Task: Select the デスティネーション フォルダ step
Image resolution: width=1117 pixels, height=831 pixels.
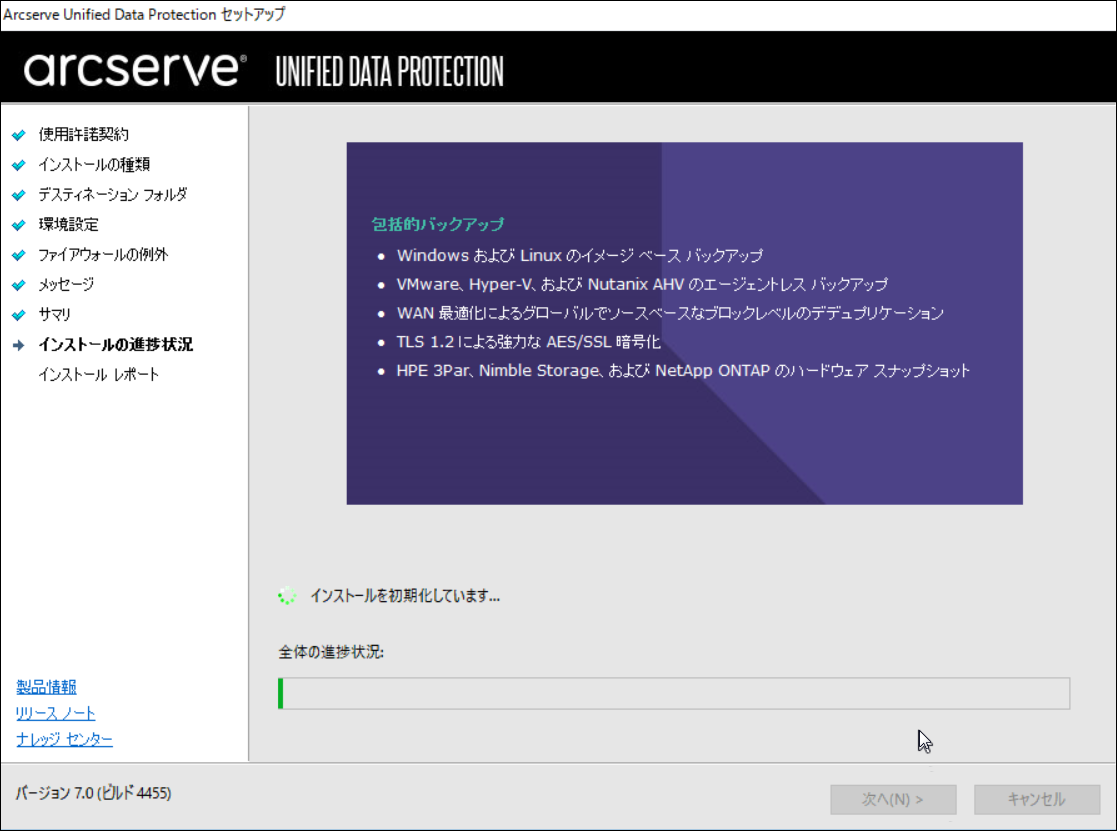Action: point(113,194)
